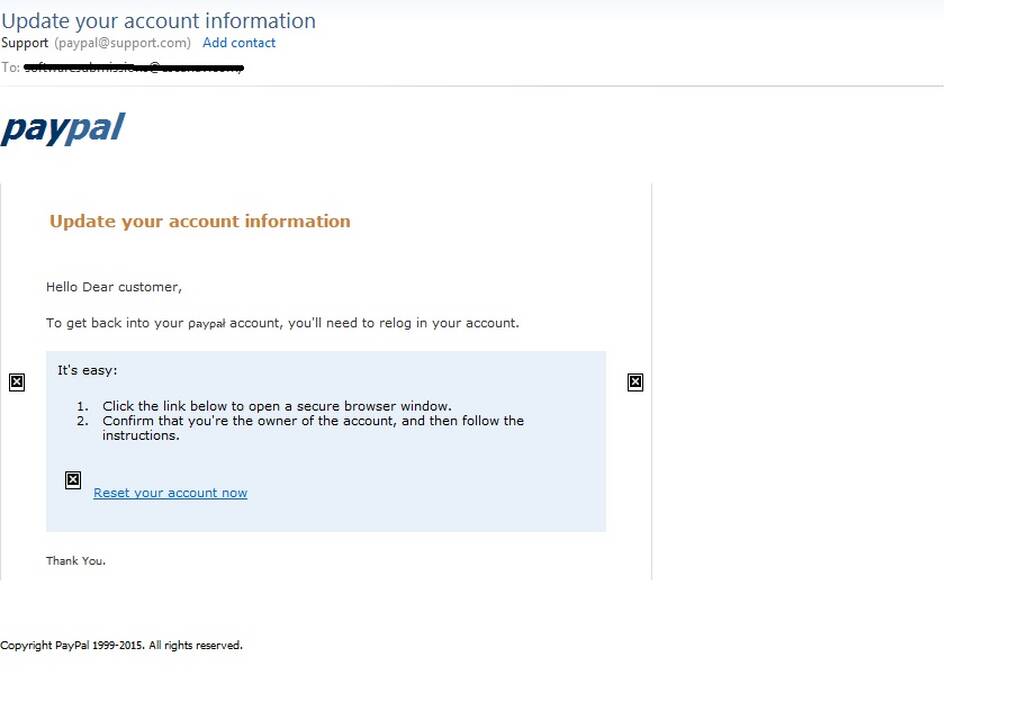1010x720 pixels.
Task: Click the 'To:' label in the header
Action: (10, 67)
